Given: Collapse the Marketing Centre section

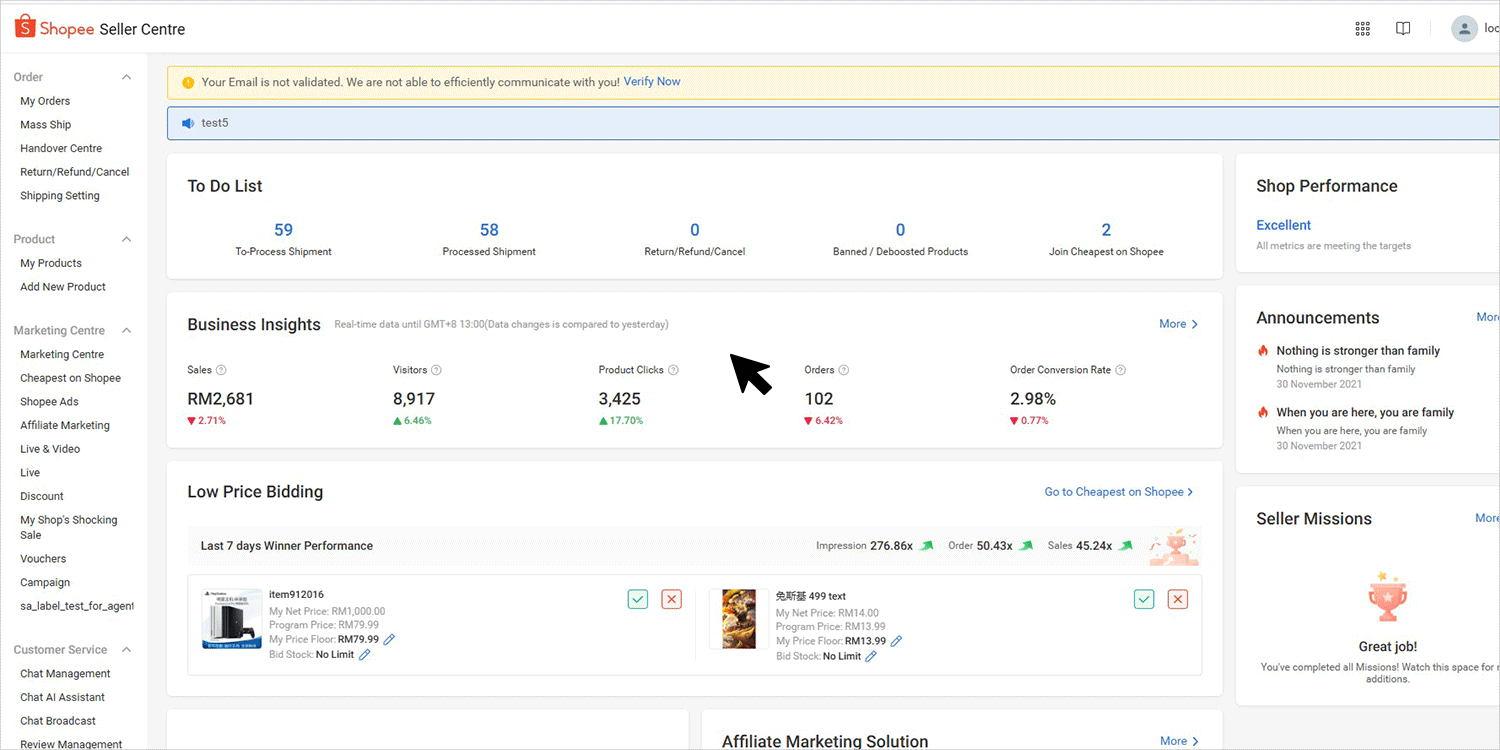Looking at the screenshot, I should 126,330.
